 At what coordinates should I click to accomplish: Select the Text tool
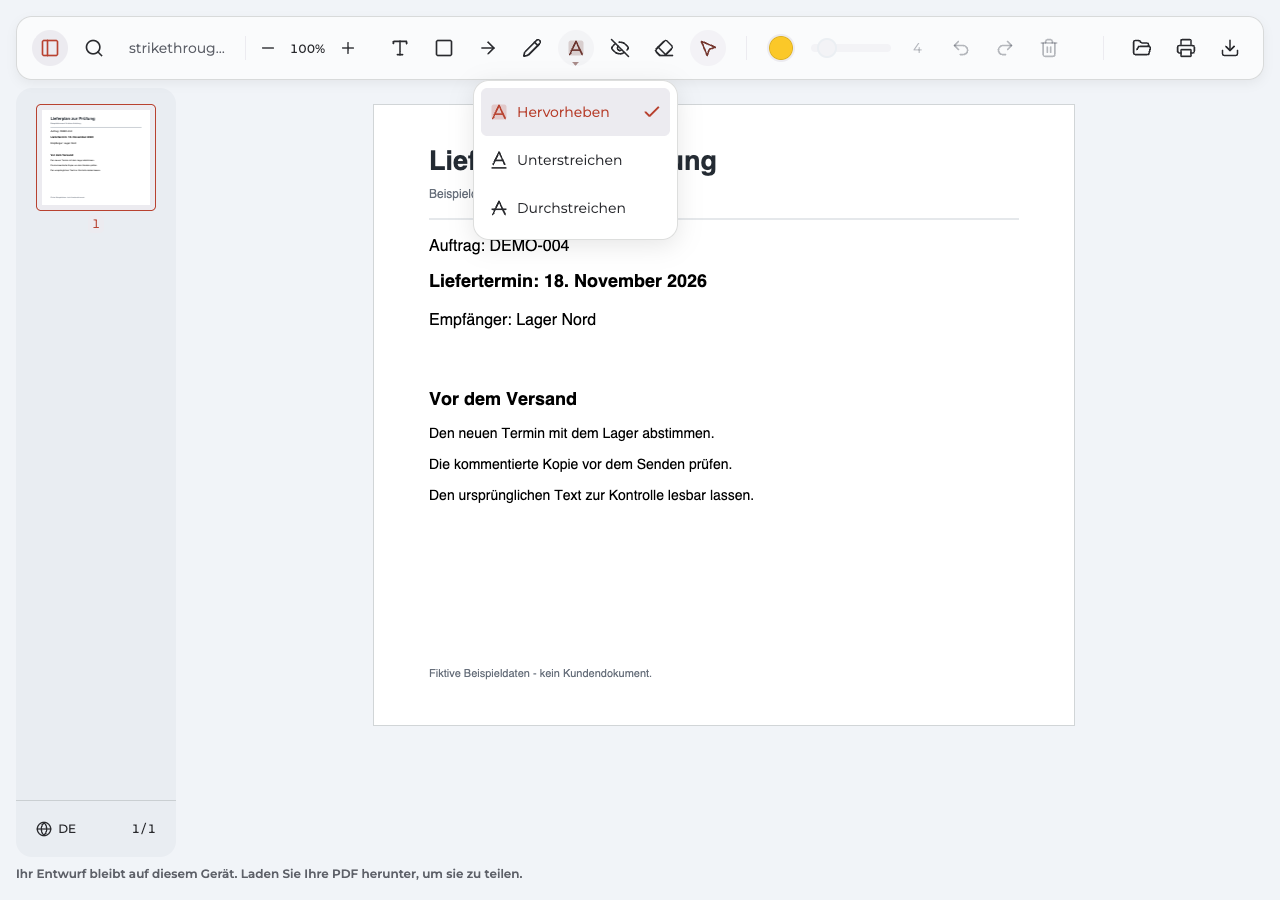400,48
